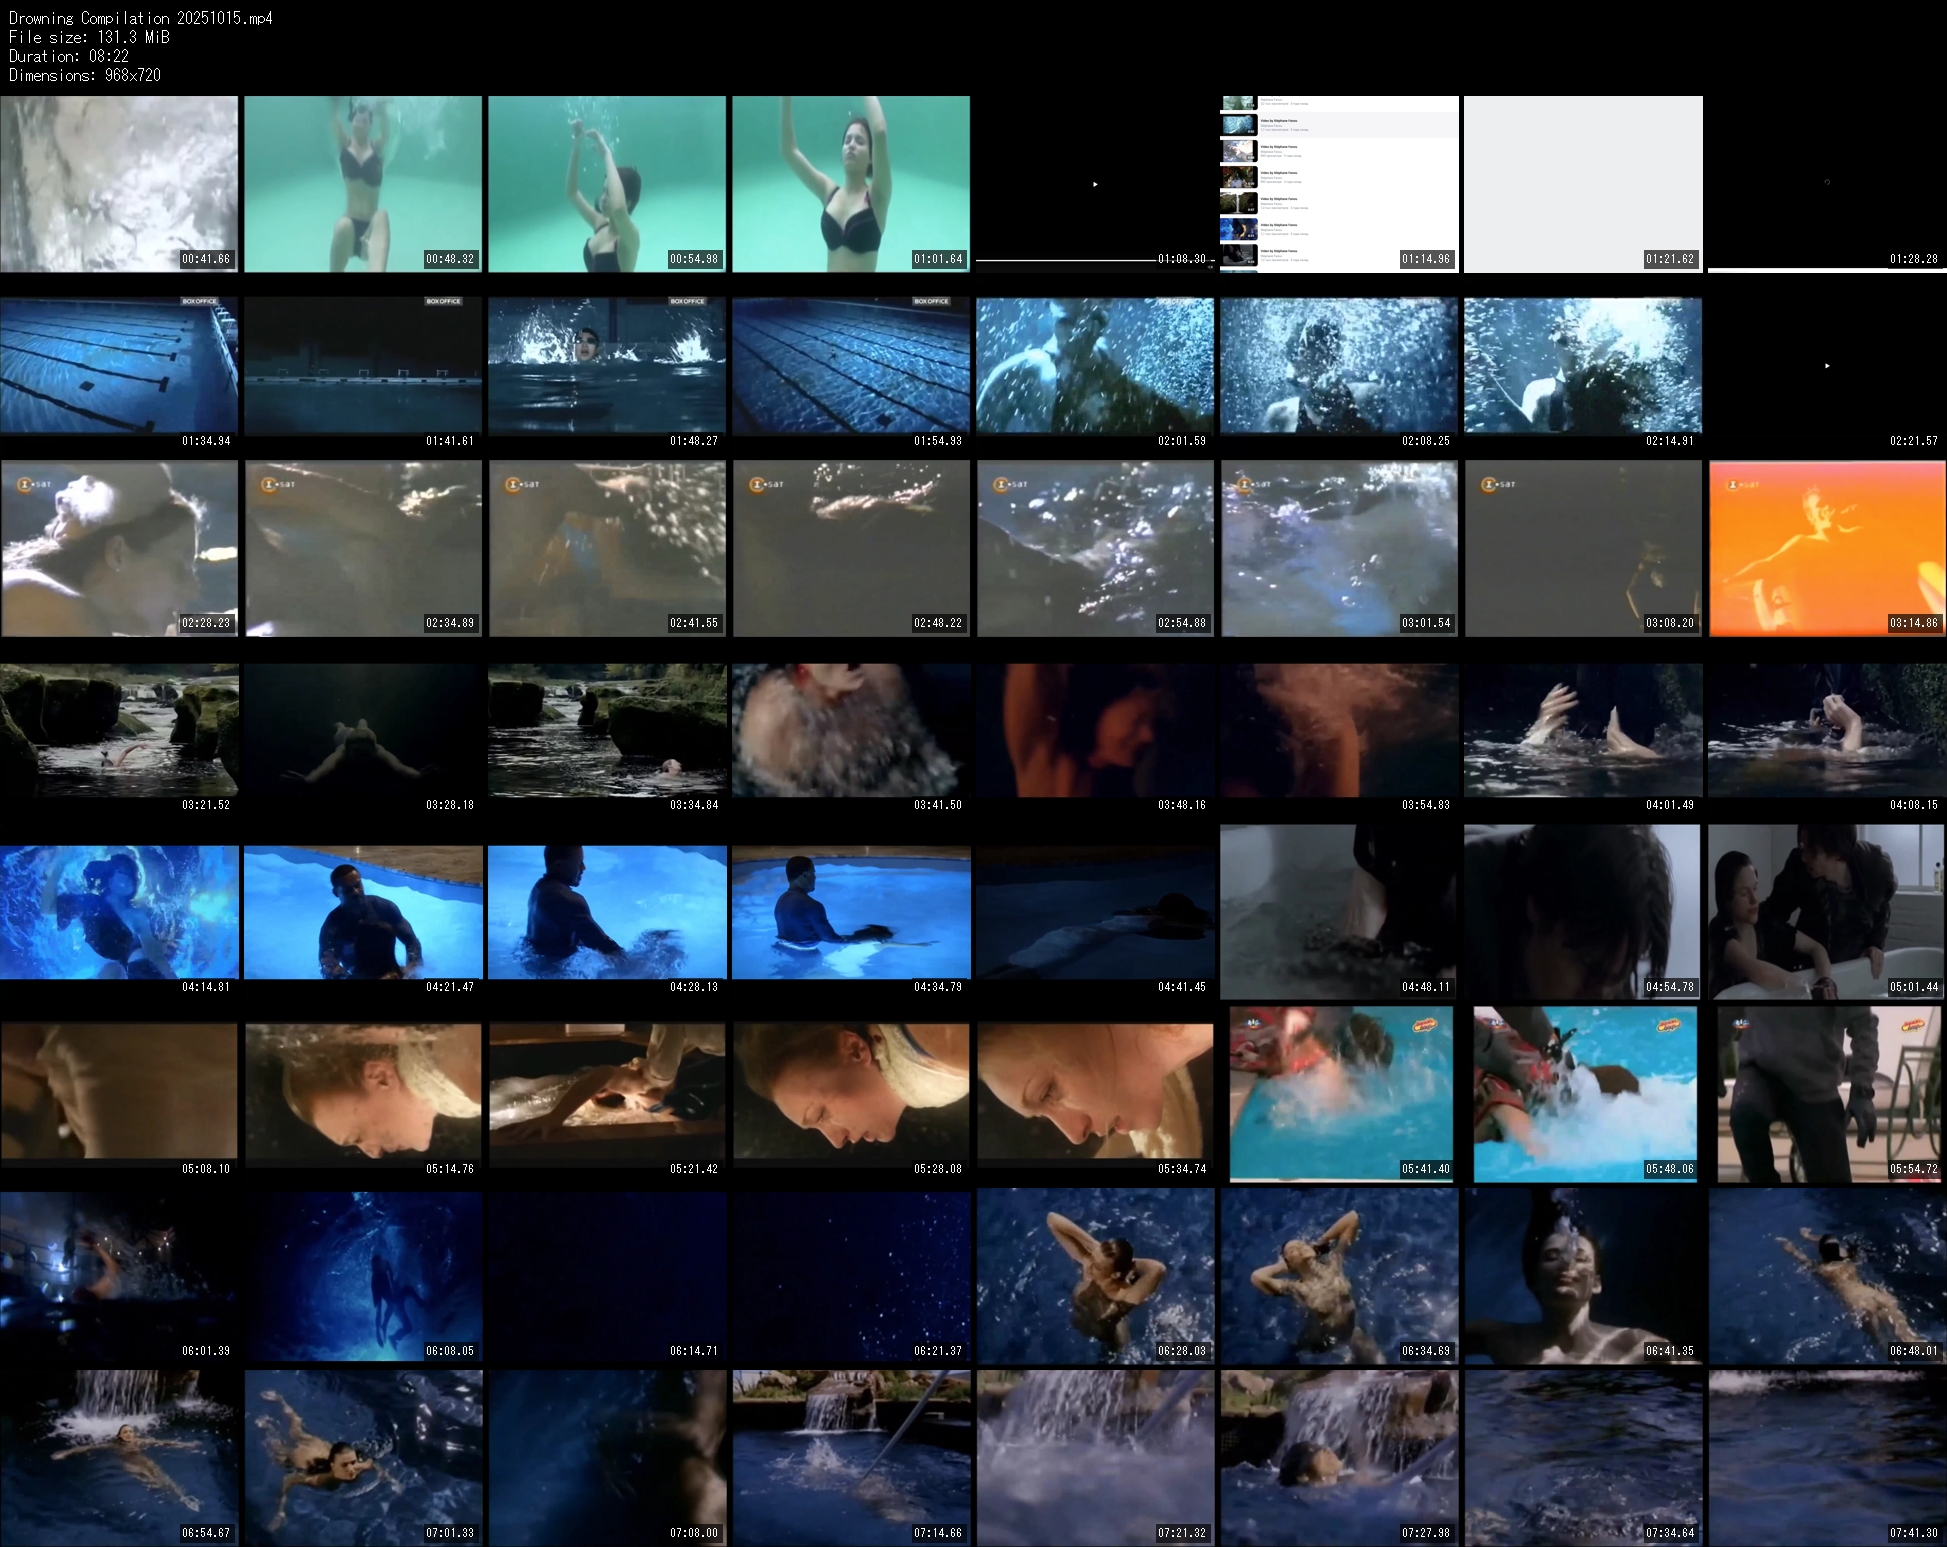1947x1547 pixels.
Task: Click the I-Sat logo on the orange 03:14.86 frame
Action: click(x=1744, y=484)
